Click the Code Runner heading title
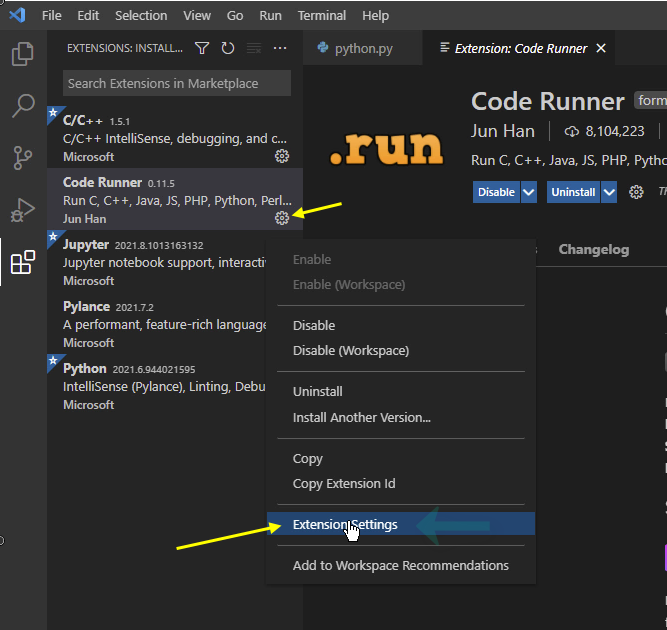The image size is (667, 630). click(x=547, y=101)
